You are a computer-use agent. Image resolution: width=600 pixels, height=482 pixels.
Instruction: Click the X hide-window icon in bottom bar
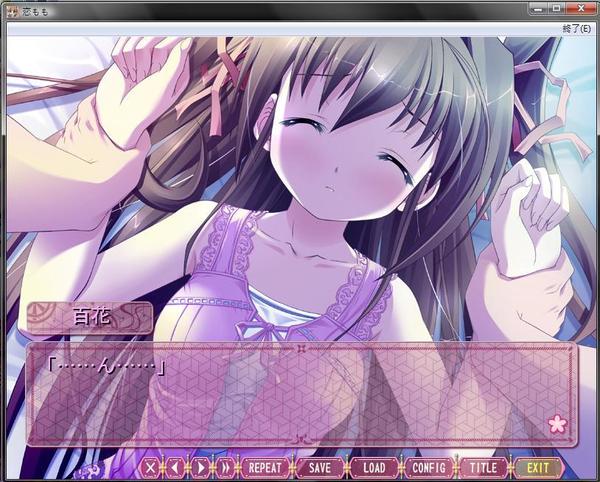(x=150, y=467)
